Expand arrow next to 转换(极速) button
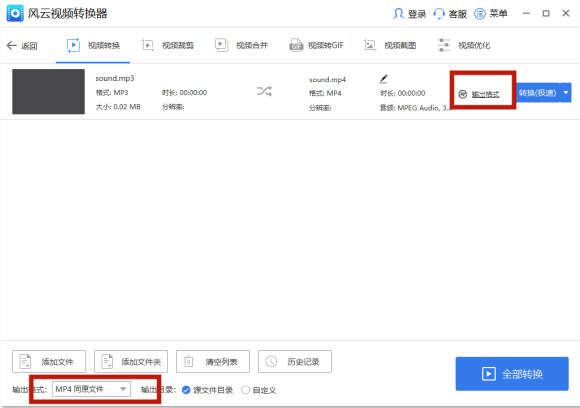580x408 pixels. pyautogui.click(x=566, y=92)
